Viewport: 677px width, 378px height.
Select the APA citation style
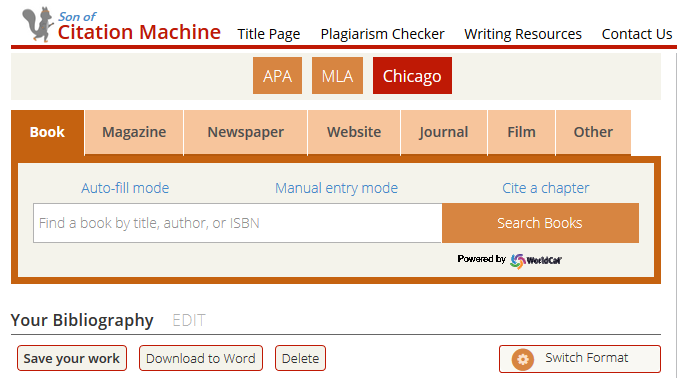pyautogui.click(x=277, y=76)
